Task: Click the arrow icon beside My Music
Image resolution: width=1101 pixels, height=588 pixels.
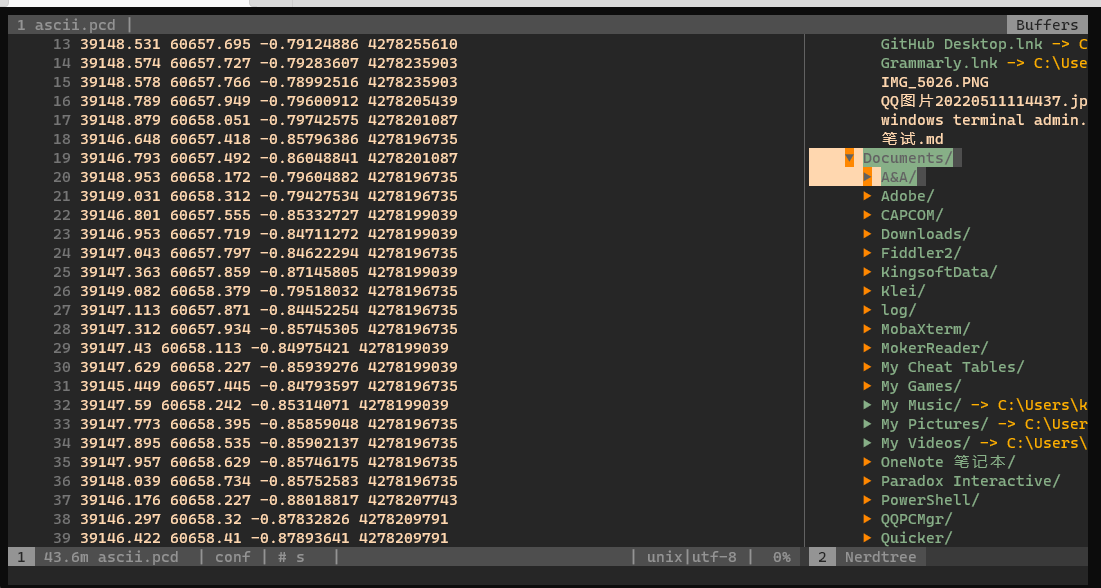Action: [x=867, y=405]
